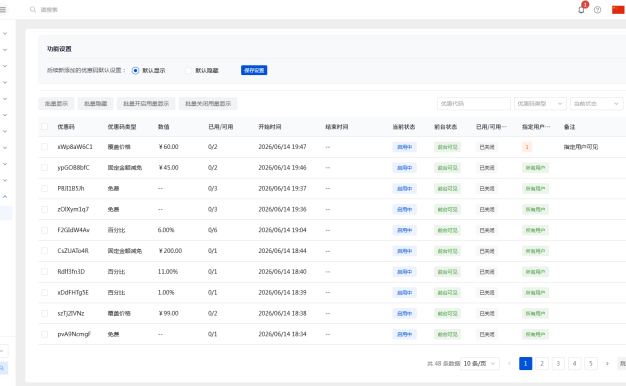Click coupon code Rdlf3fn3D

pos(71,271)
